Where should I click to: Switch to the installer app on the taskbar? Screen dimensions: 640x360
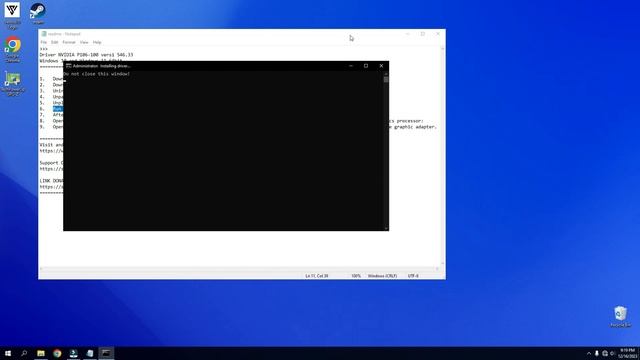coord(73,353)
